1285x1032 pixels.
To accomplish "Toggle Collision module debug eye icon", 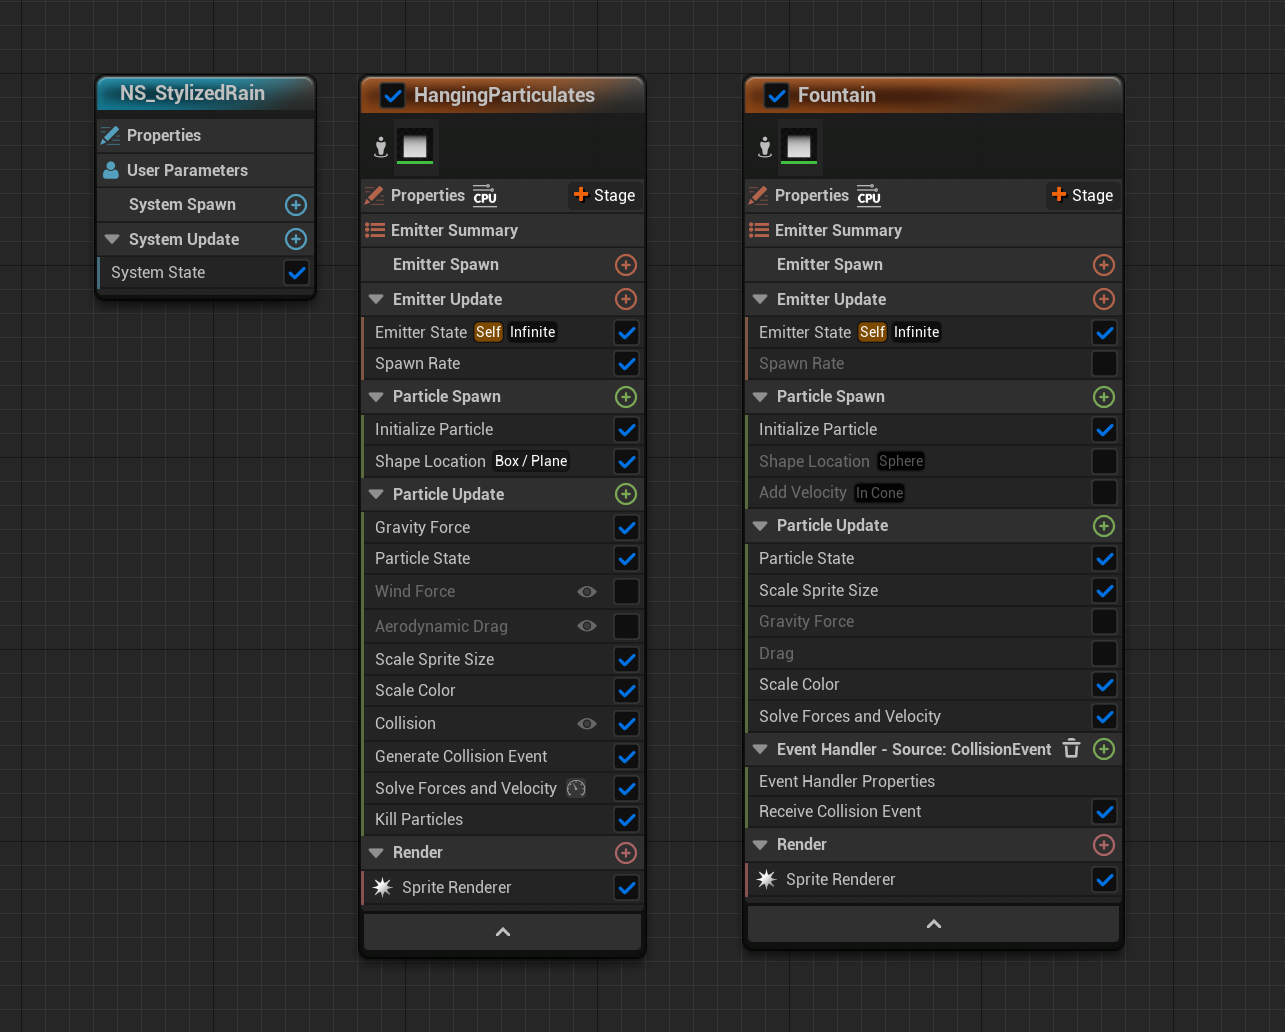I will [x=587, y=724].
